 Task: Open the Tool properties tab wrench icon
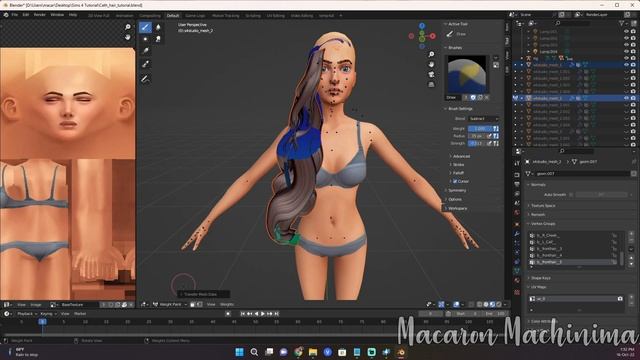[517, 163]
